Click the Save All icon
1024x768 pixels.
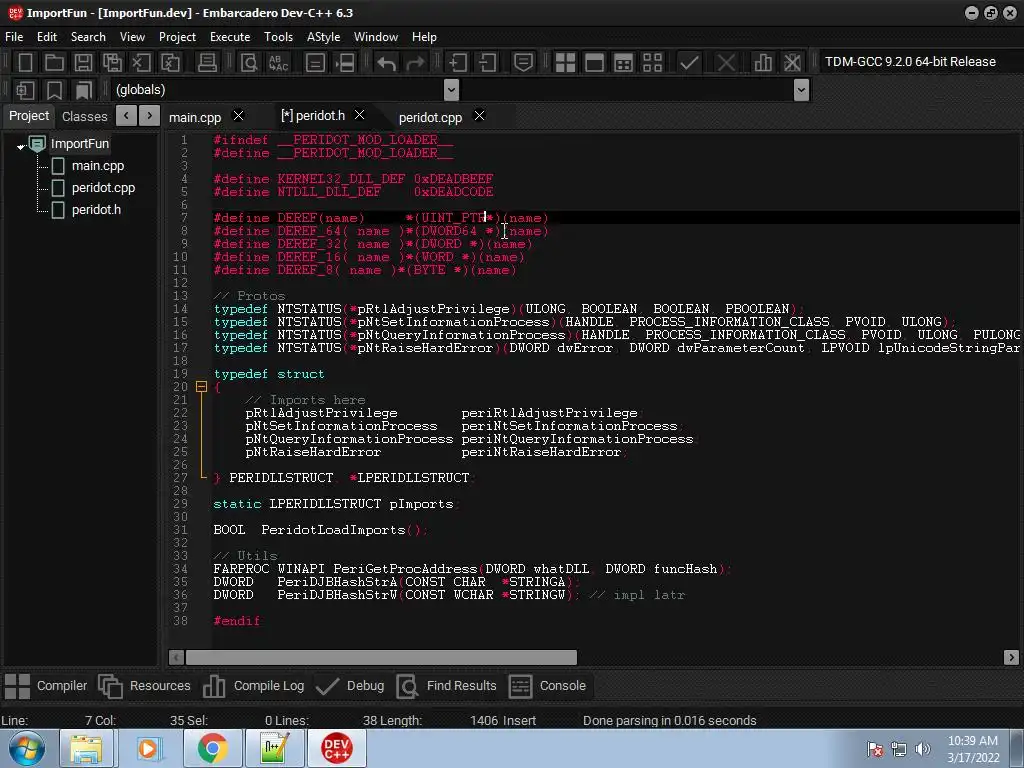point(112,63)
